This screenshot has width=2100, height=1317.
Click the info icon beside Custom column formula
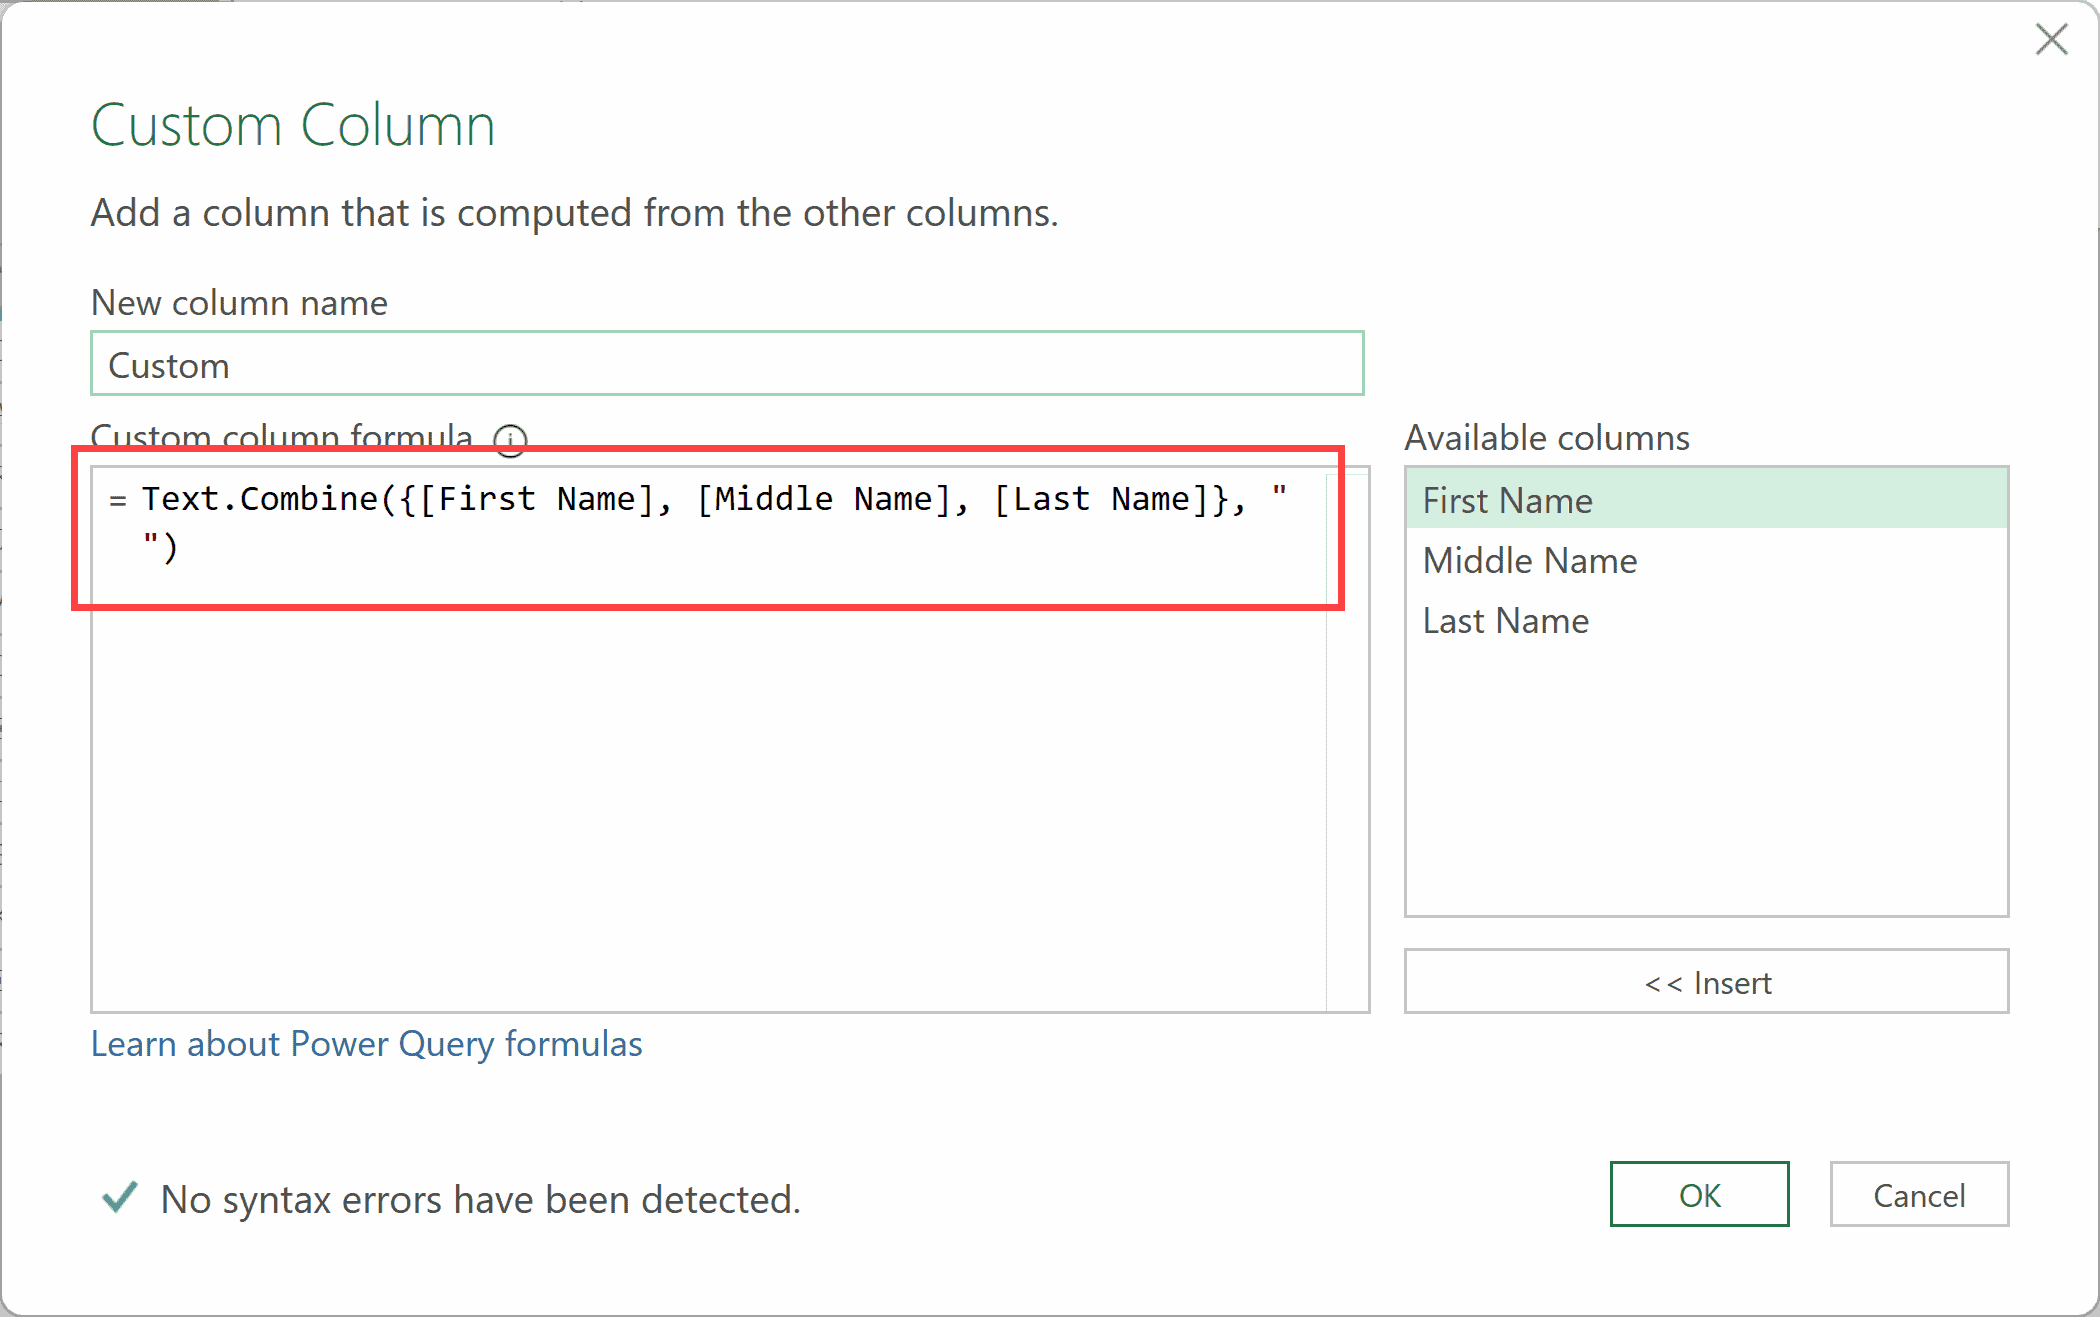coord(510,440)
